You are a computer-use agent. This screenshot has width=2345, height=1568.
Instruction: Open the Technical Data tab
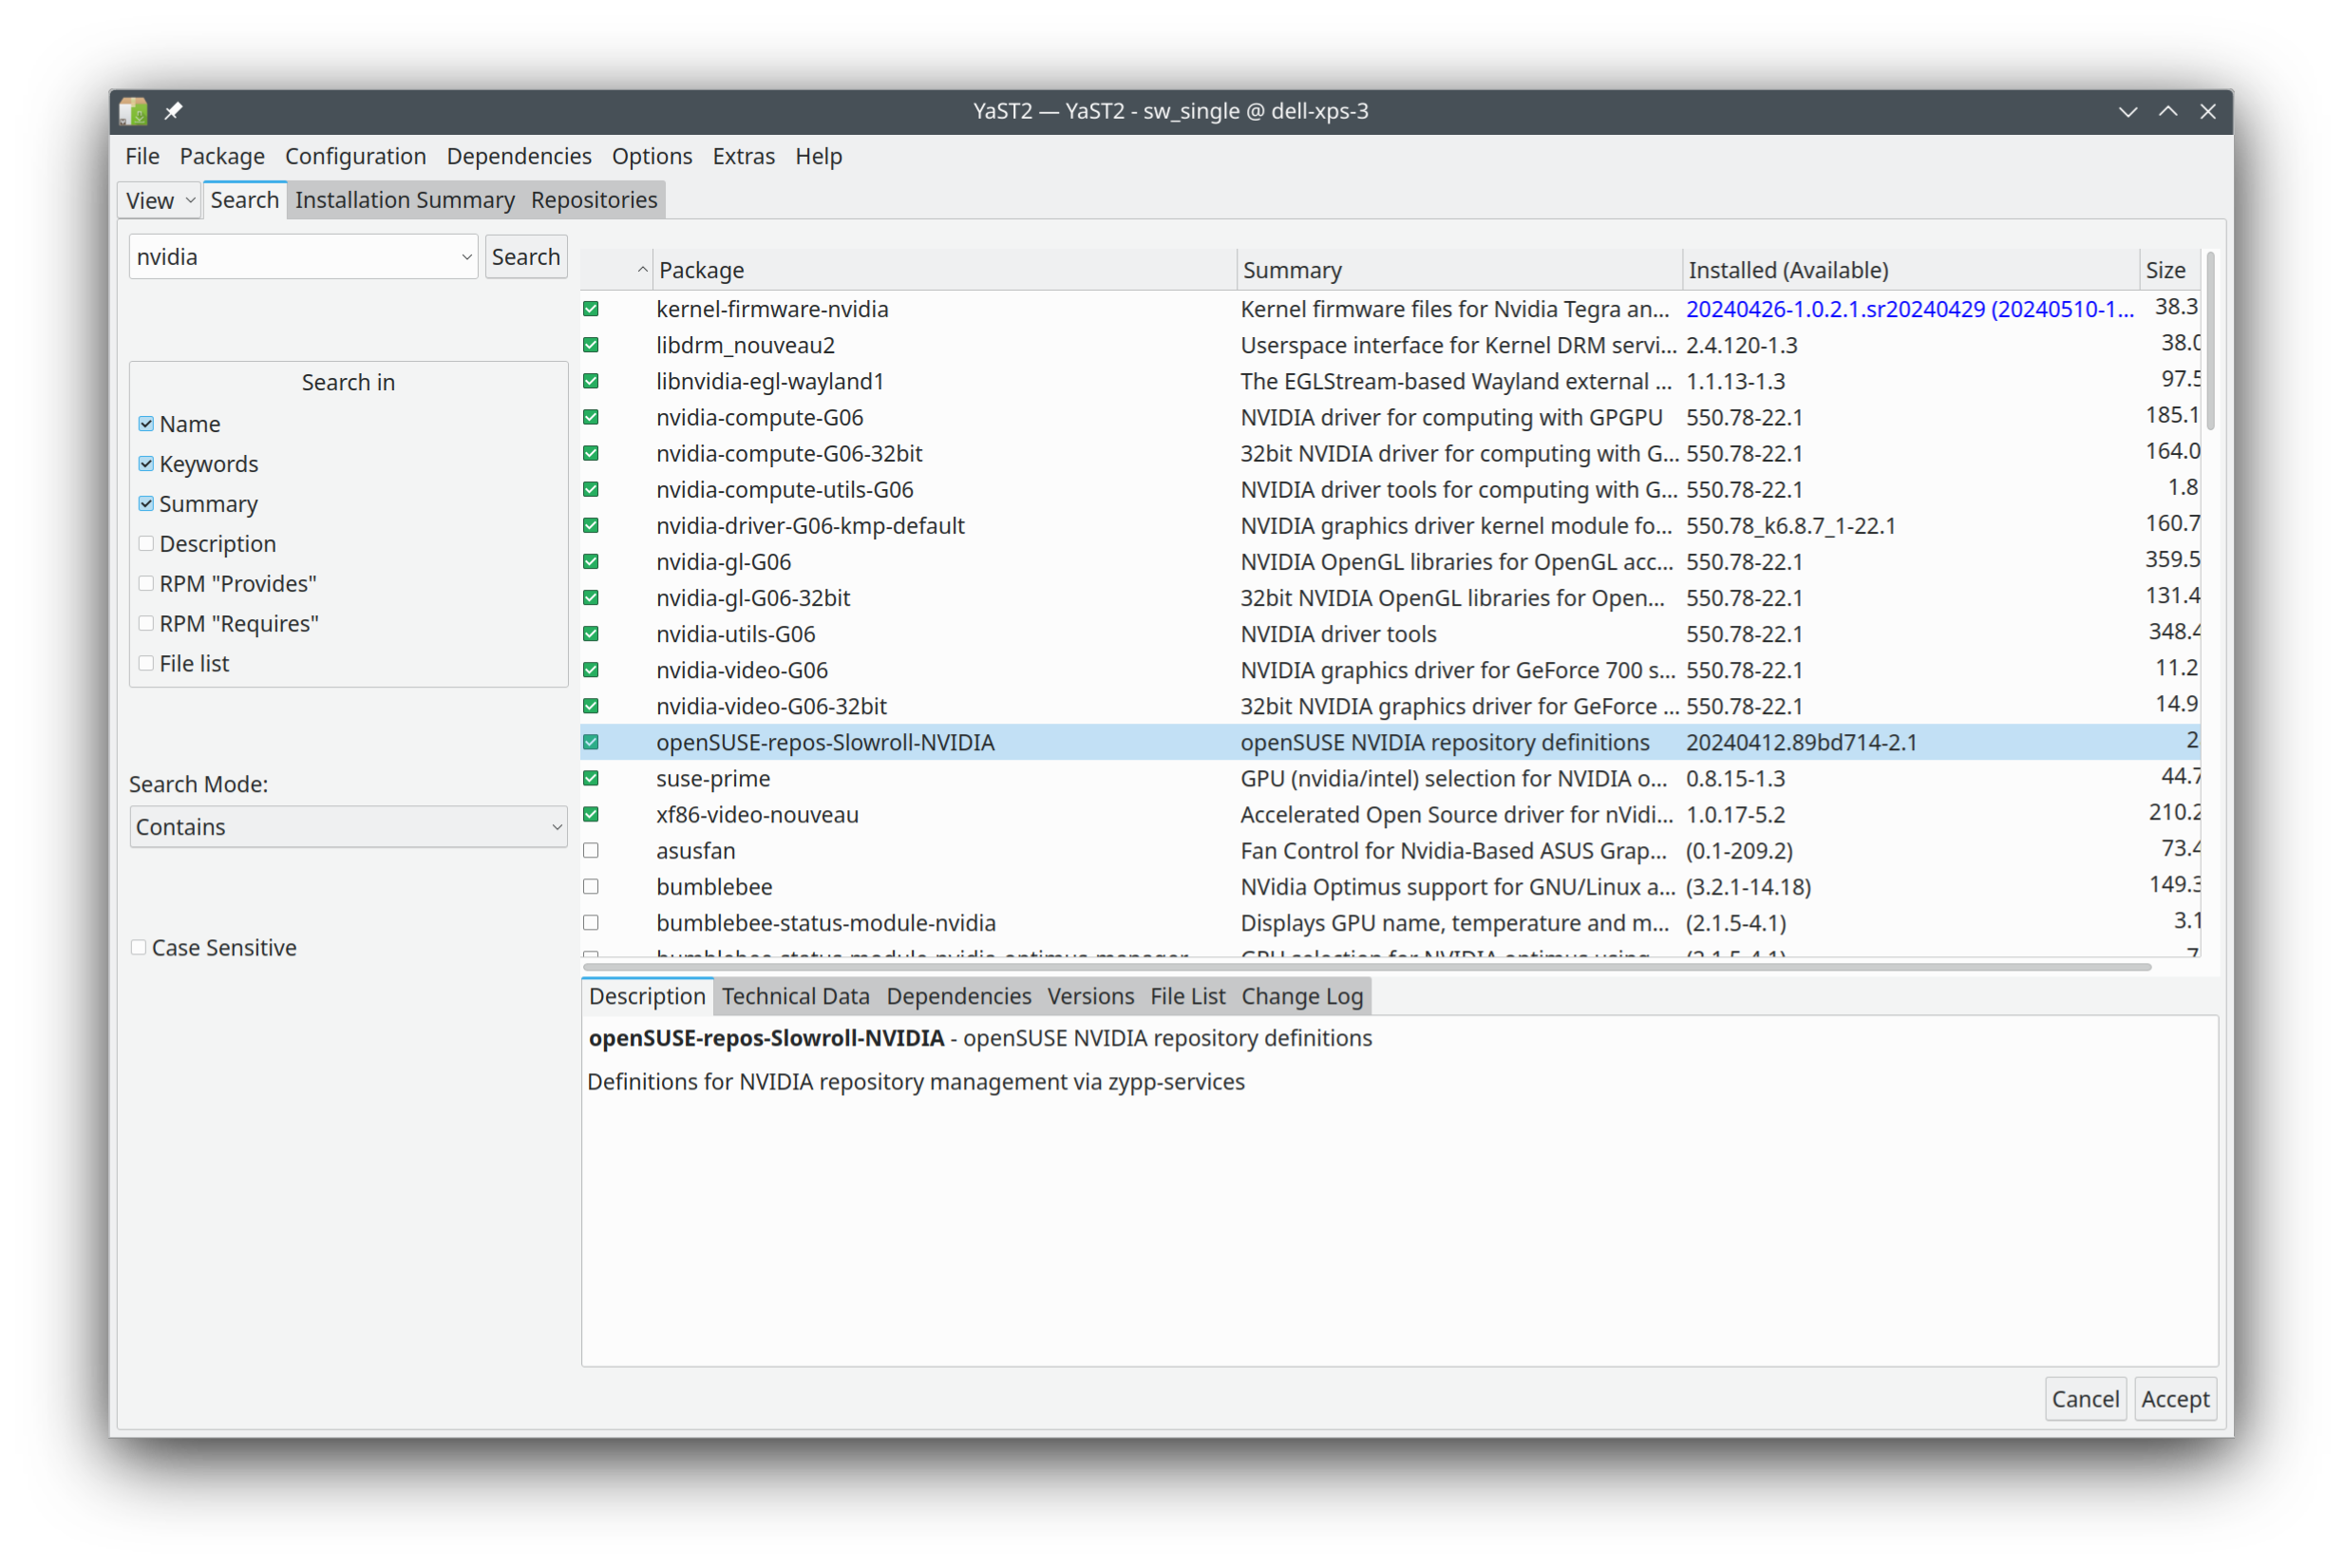click(796, 996)
